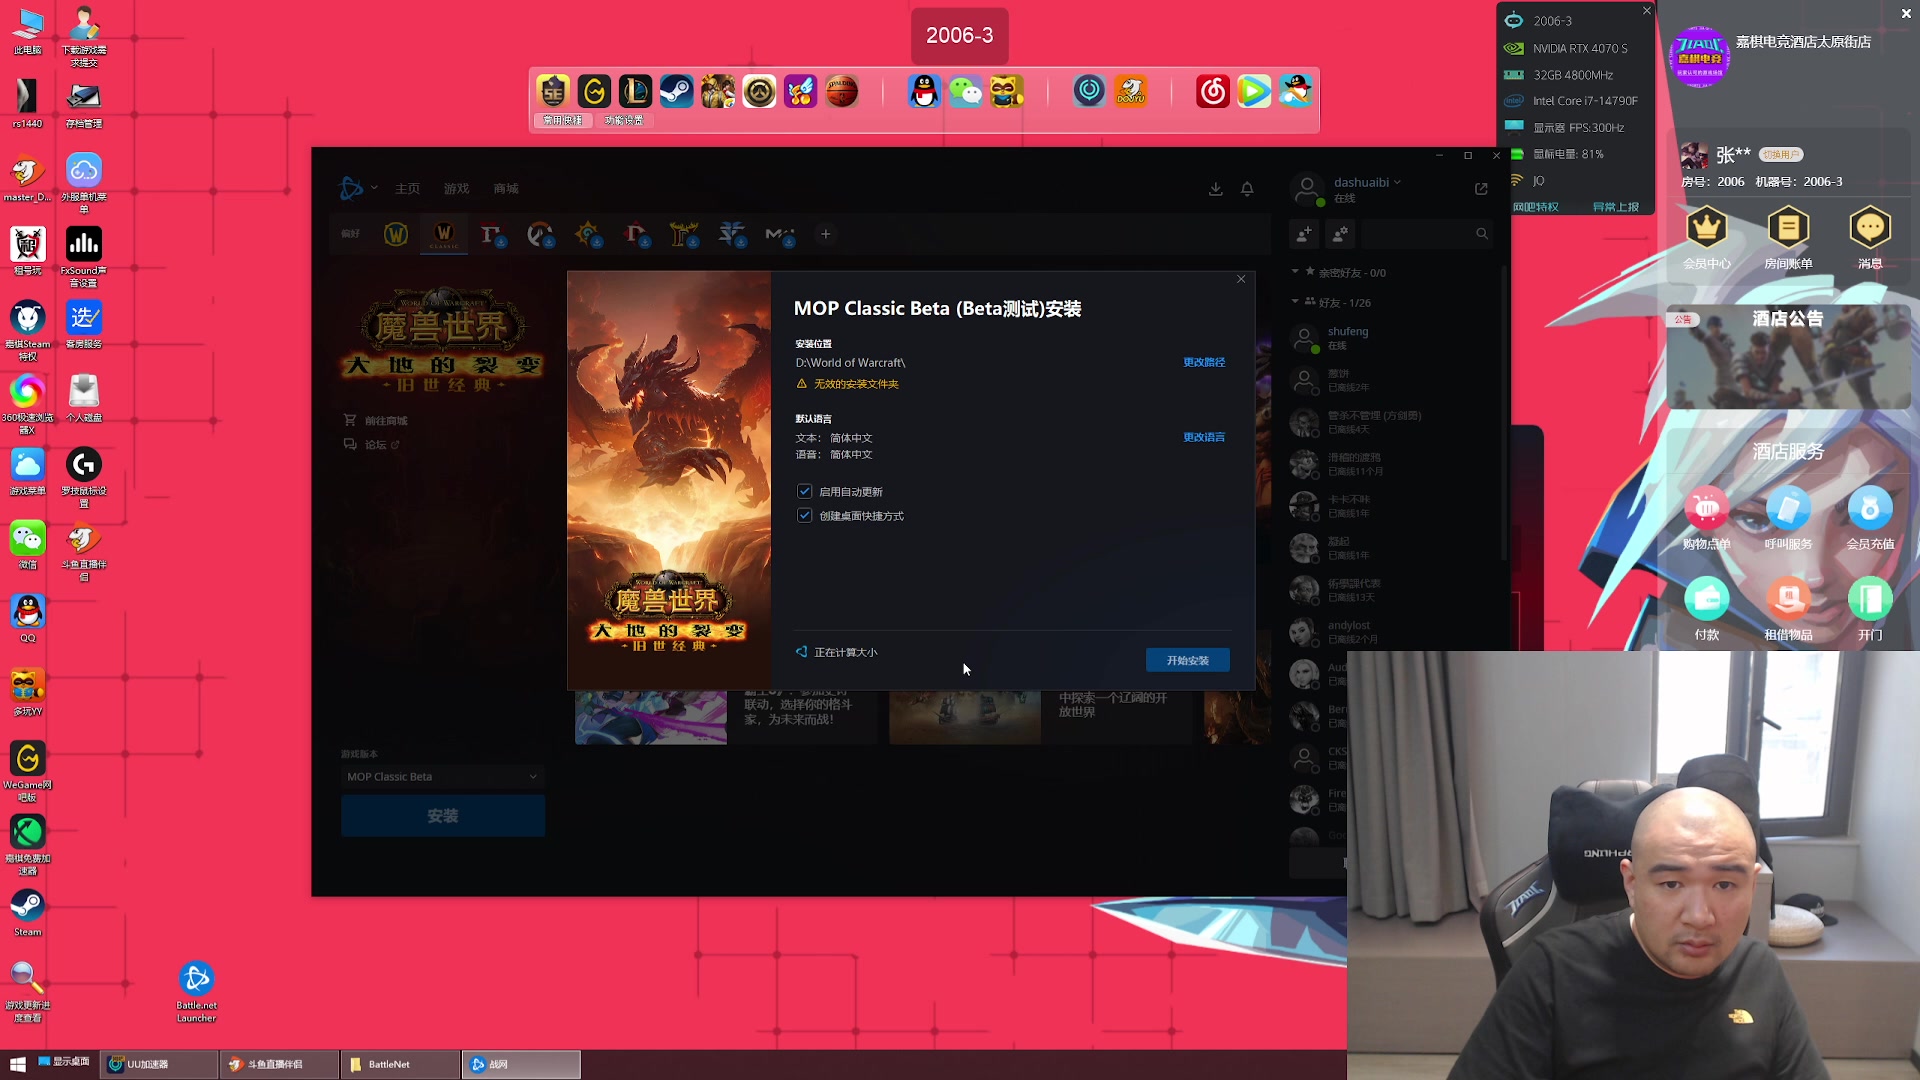Screen dimensions: 1920x1080
Task: Open the Battle.net logo dropdown menu
Action: pos(358,188)
